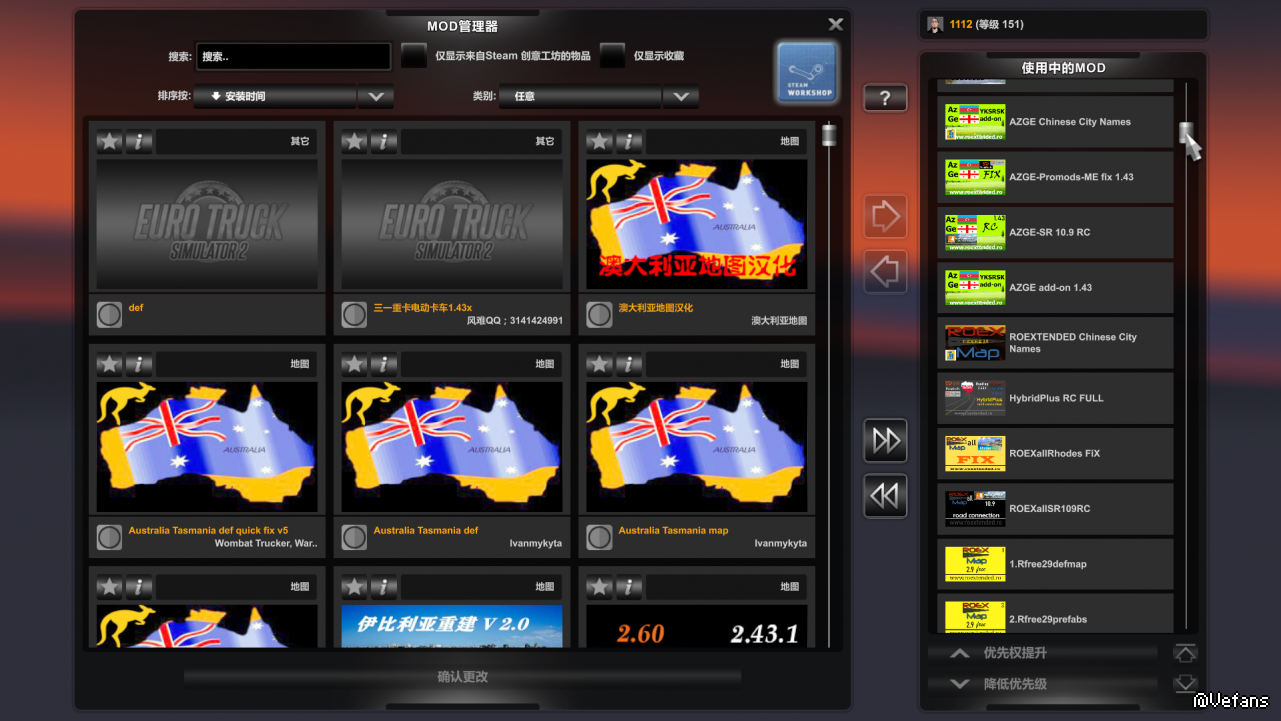Activate selected mod with single right arrow

(886, 217)
